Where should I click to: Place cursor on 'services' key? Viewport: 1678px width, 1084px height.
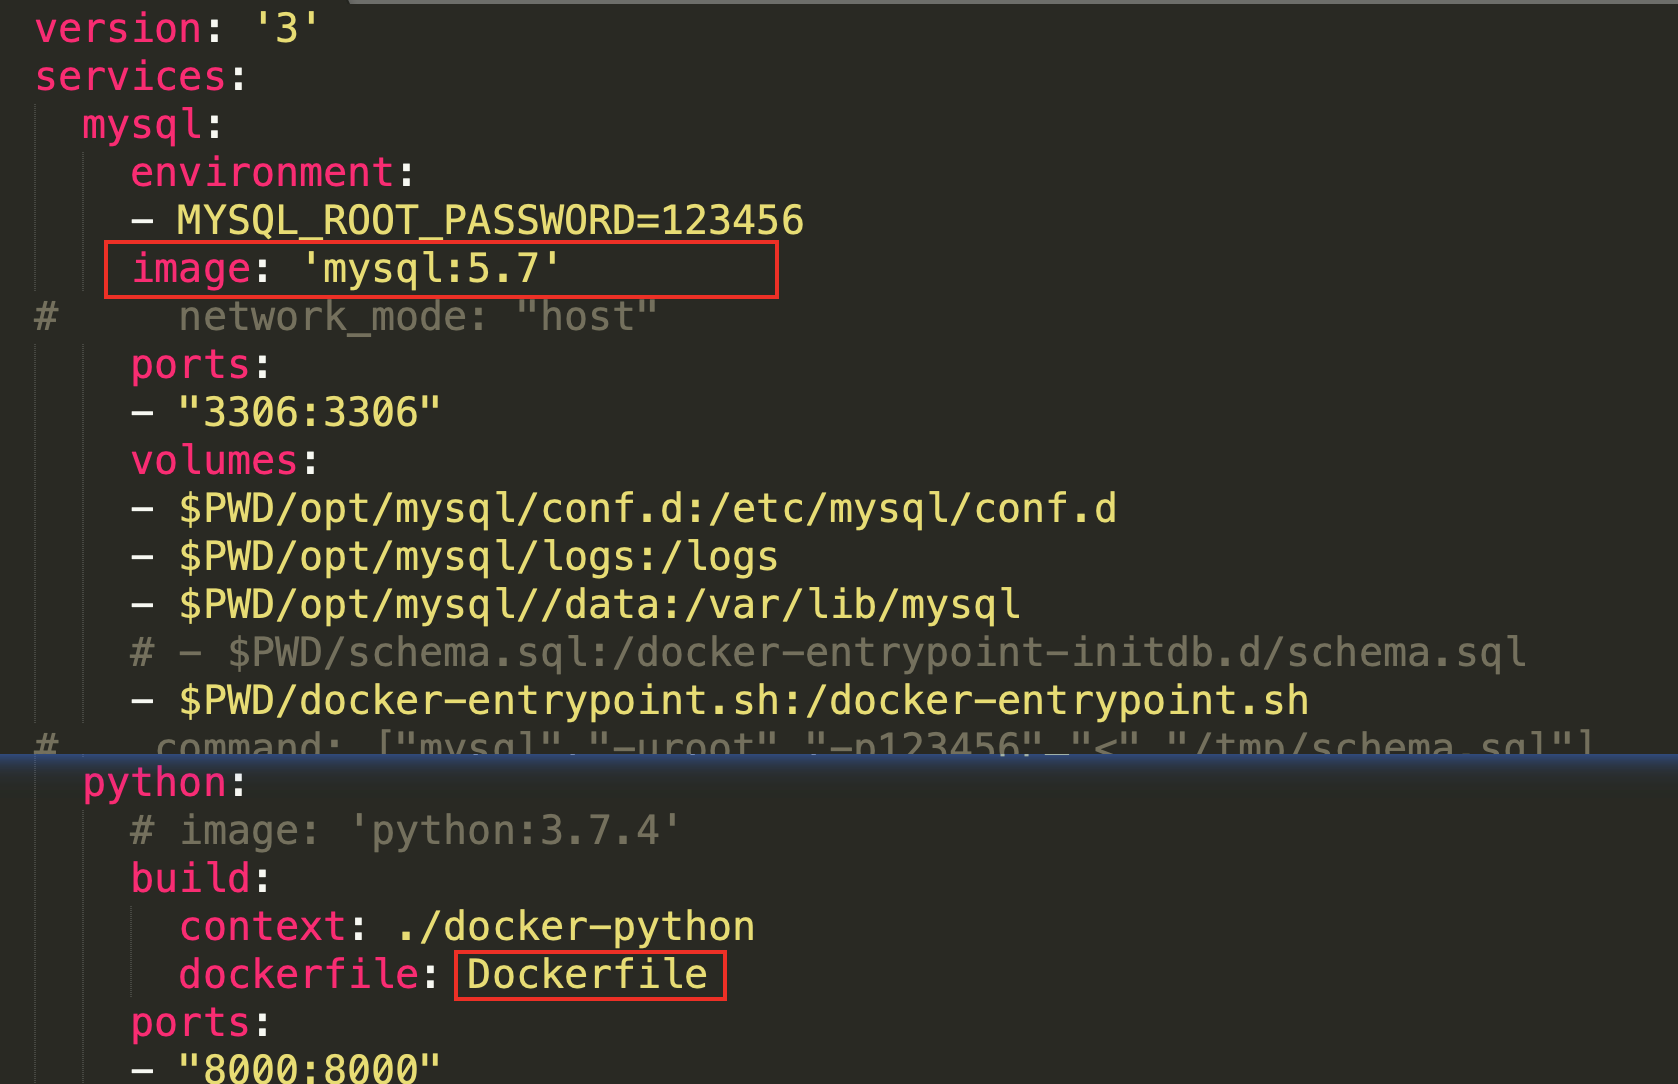pos(131,76)
